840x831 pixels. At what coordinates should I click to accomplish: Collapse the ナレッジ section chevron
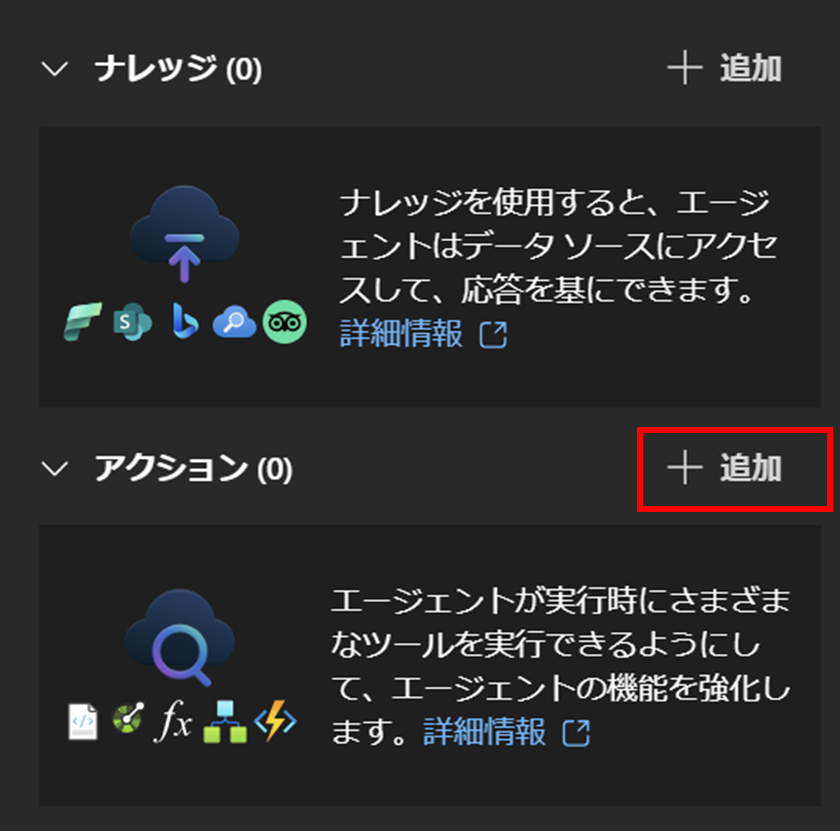pyautogui.click(x=55, y=69)
